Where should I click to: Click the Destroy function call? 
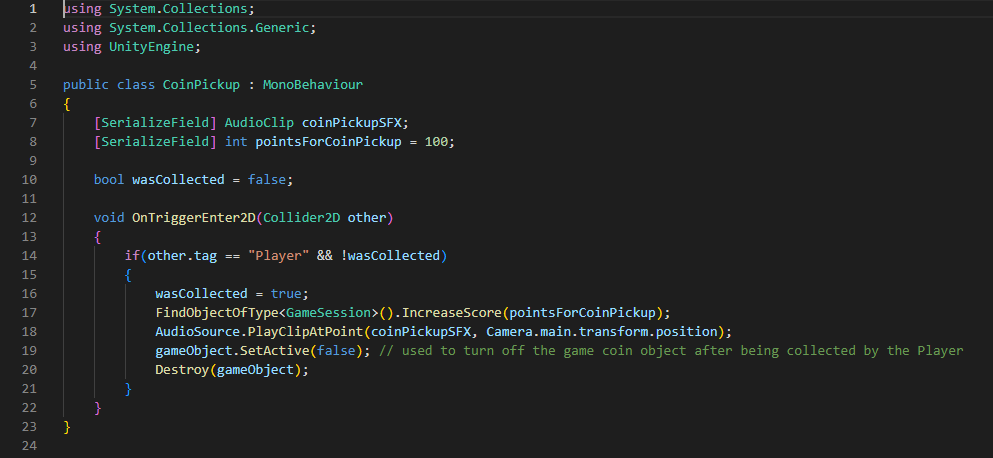point(180,369)
